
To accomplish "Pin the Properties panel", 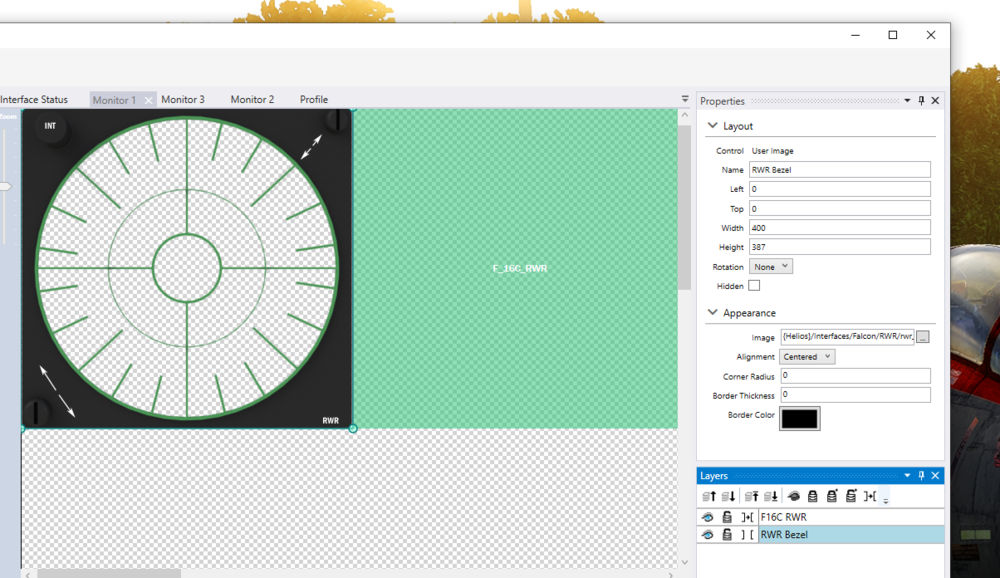I will [x=921, y=101].
